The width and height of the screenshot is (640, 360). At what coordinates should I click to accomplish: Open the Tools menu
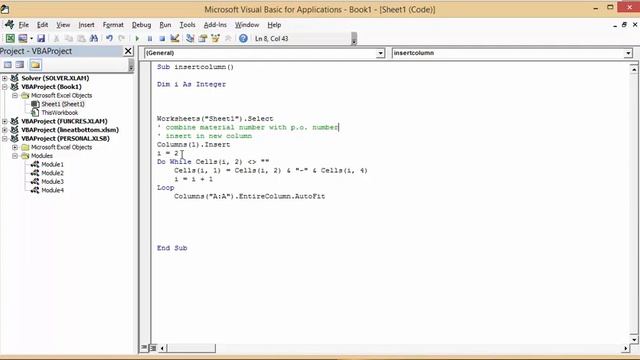pyautogui.click(x=187, y=25)
